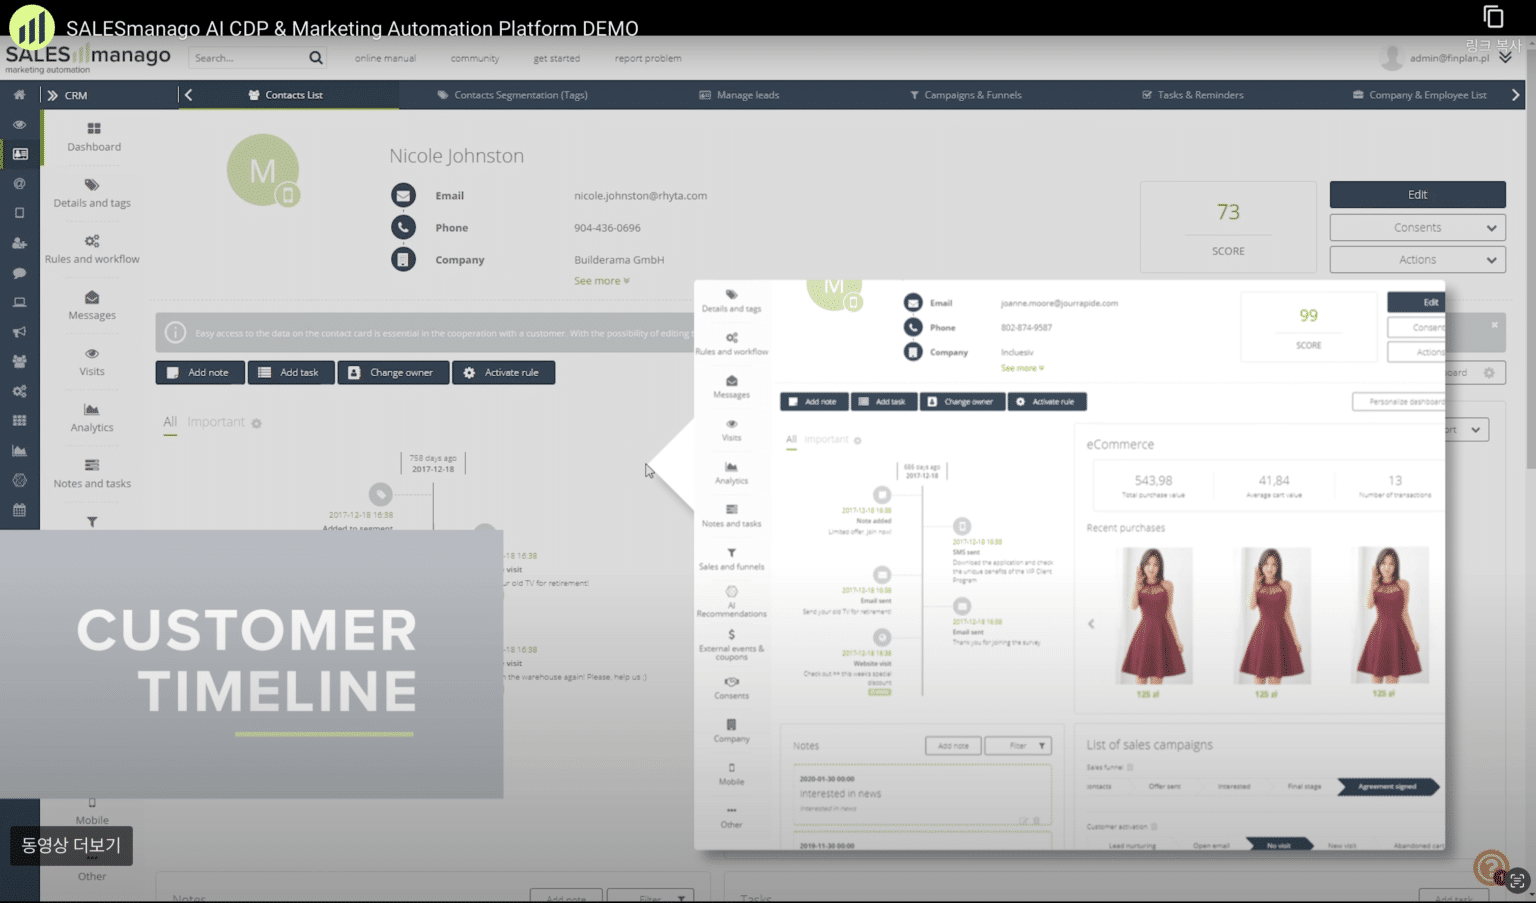Open the megaphone campaigns sidebar icon
1536x903 pixels.
(19, 332)
